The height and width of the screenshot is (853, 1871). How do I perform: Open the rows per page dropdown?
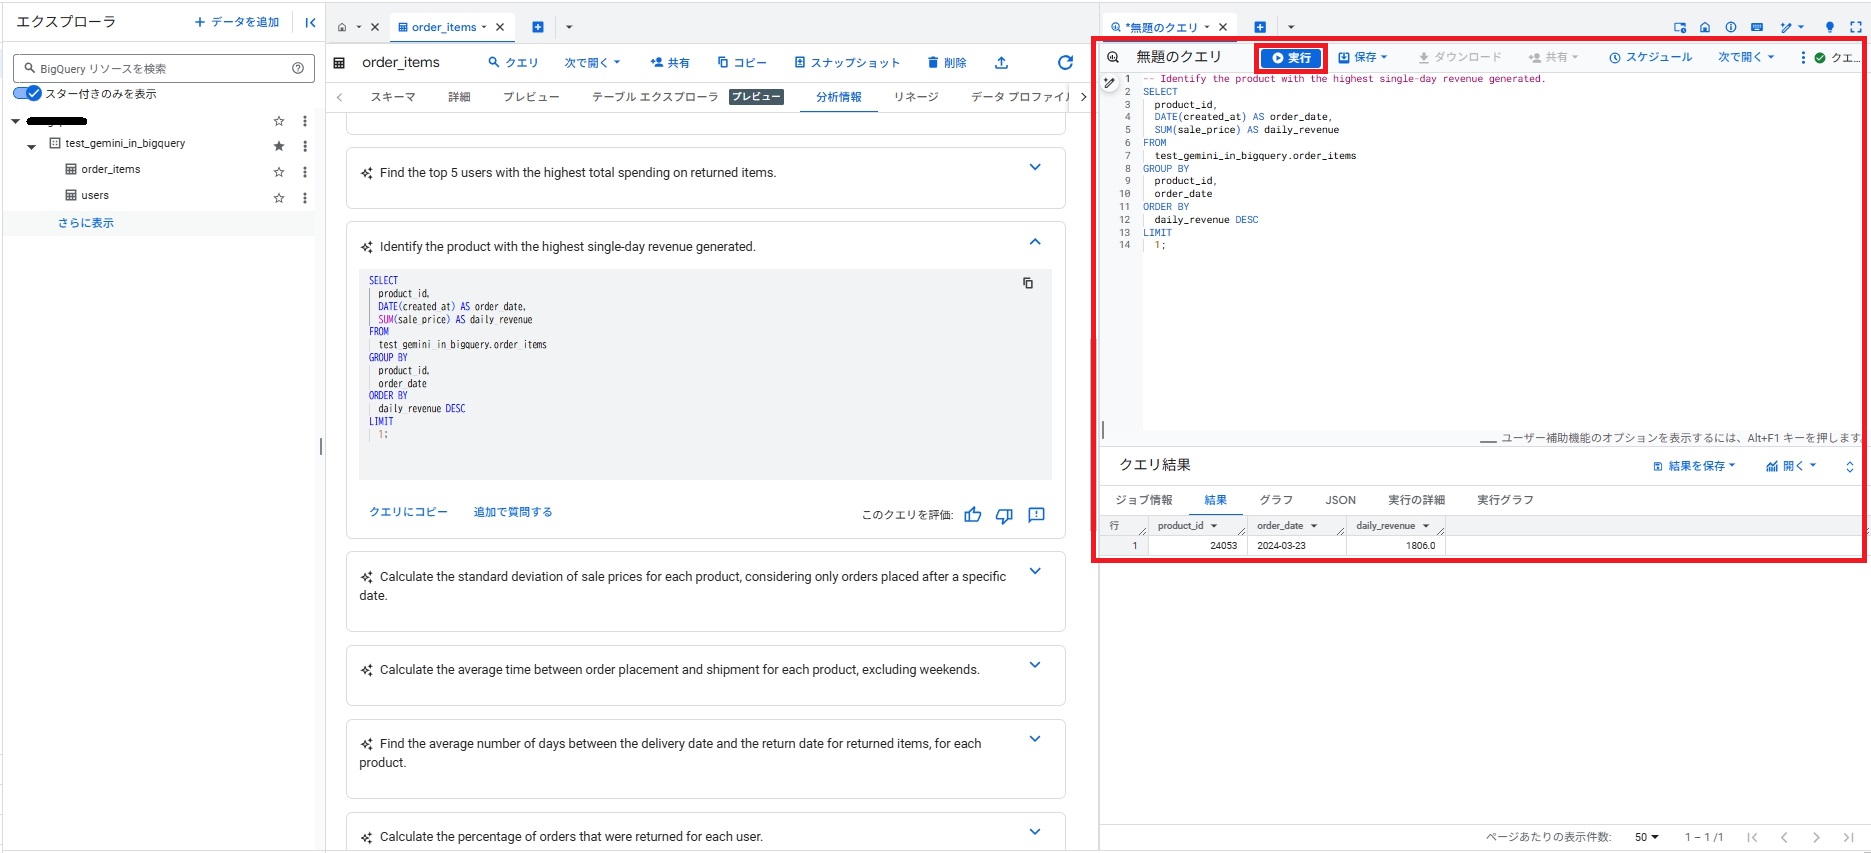[1646, 837]
